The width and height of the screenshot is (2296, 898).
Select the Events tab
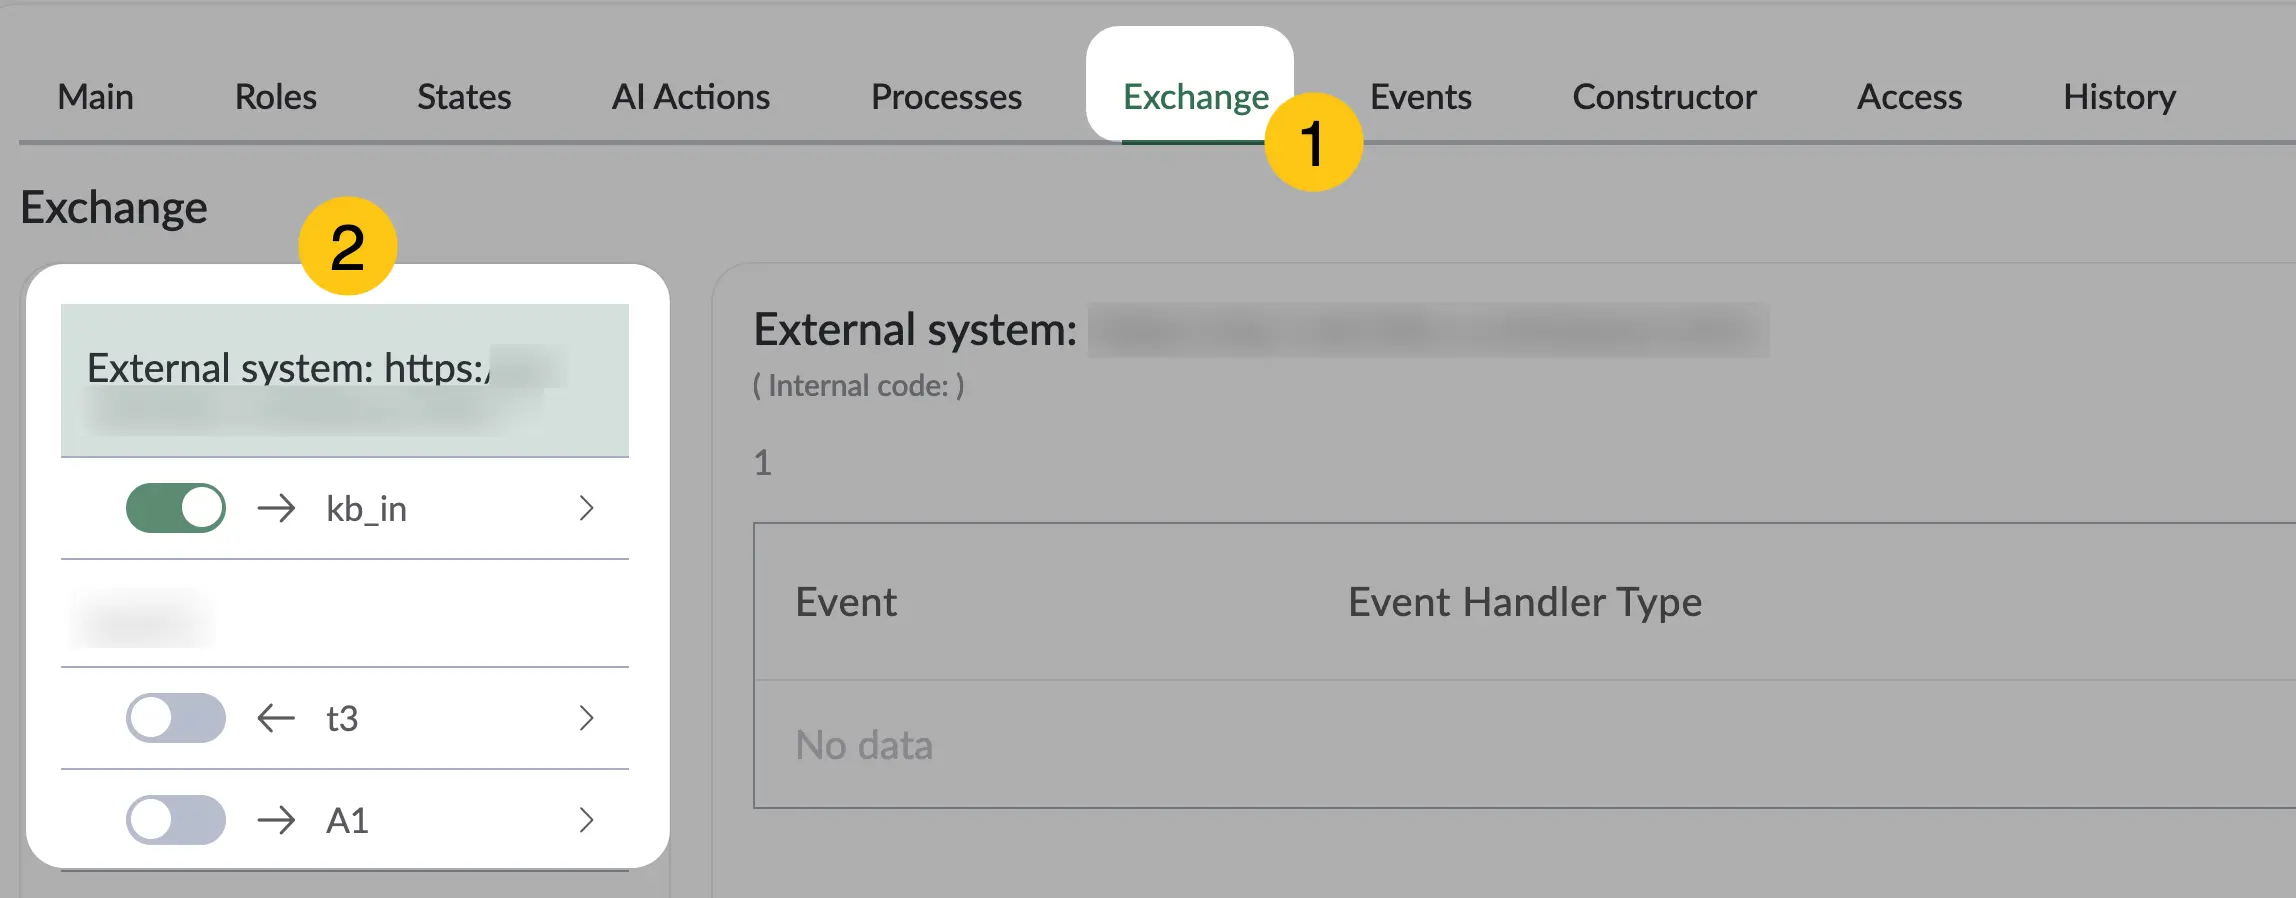pyautogui.click(x=1421, y=97)
